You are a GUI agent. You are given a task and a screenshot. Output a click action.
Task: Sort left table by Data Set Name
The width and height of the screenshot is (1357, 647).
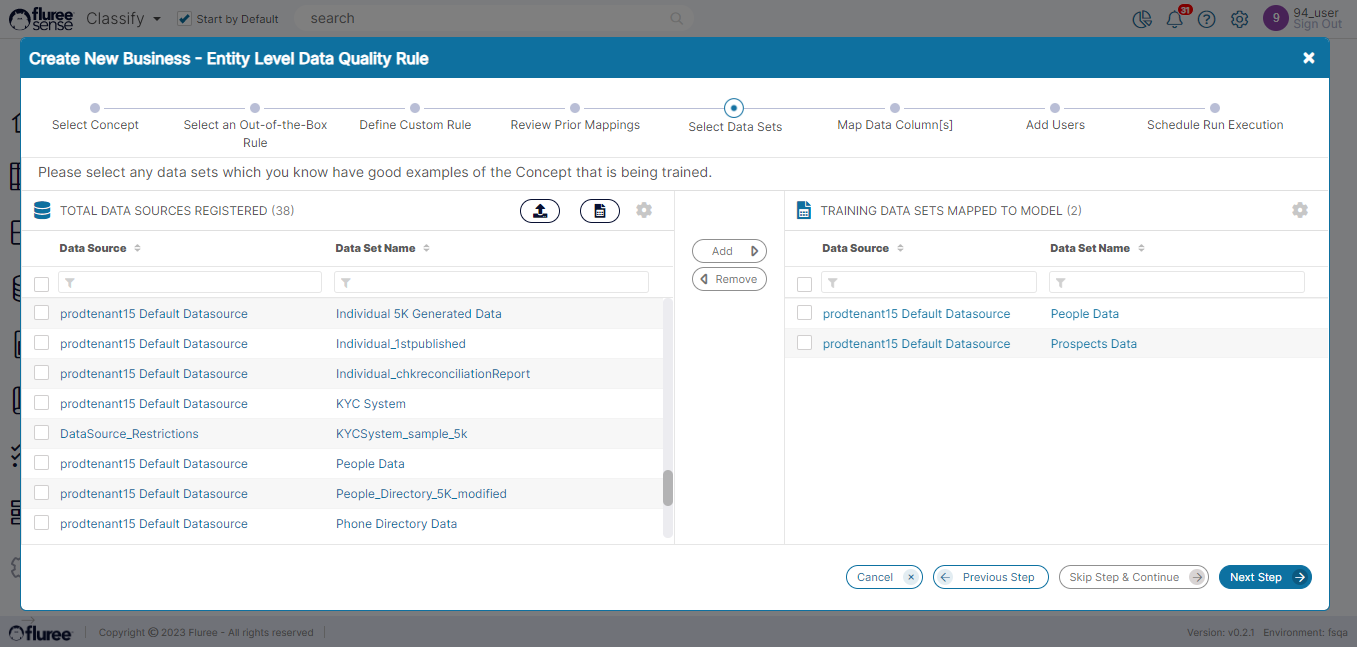[x=426, y=248]
